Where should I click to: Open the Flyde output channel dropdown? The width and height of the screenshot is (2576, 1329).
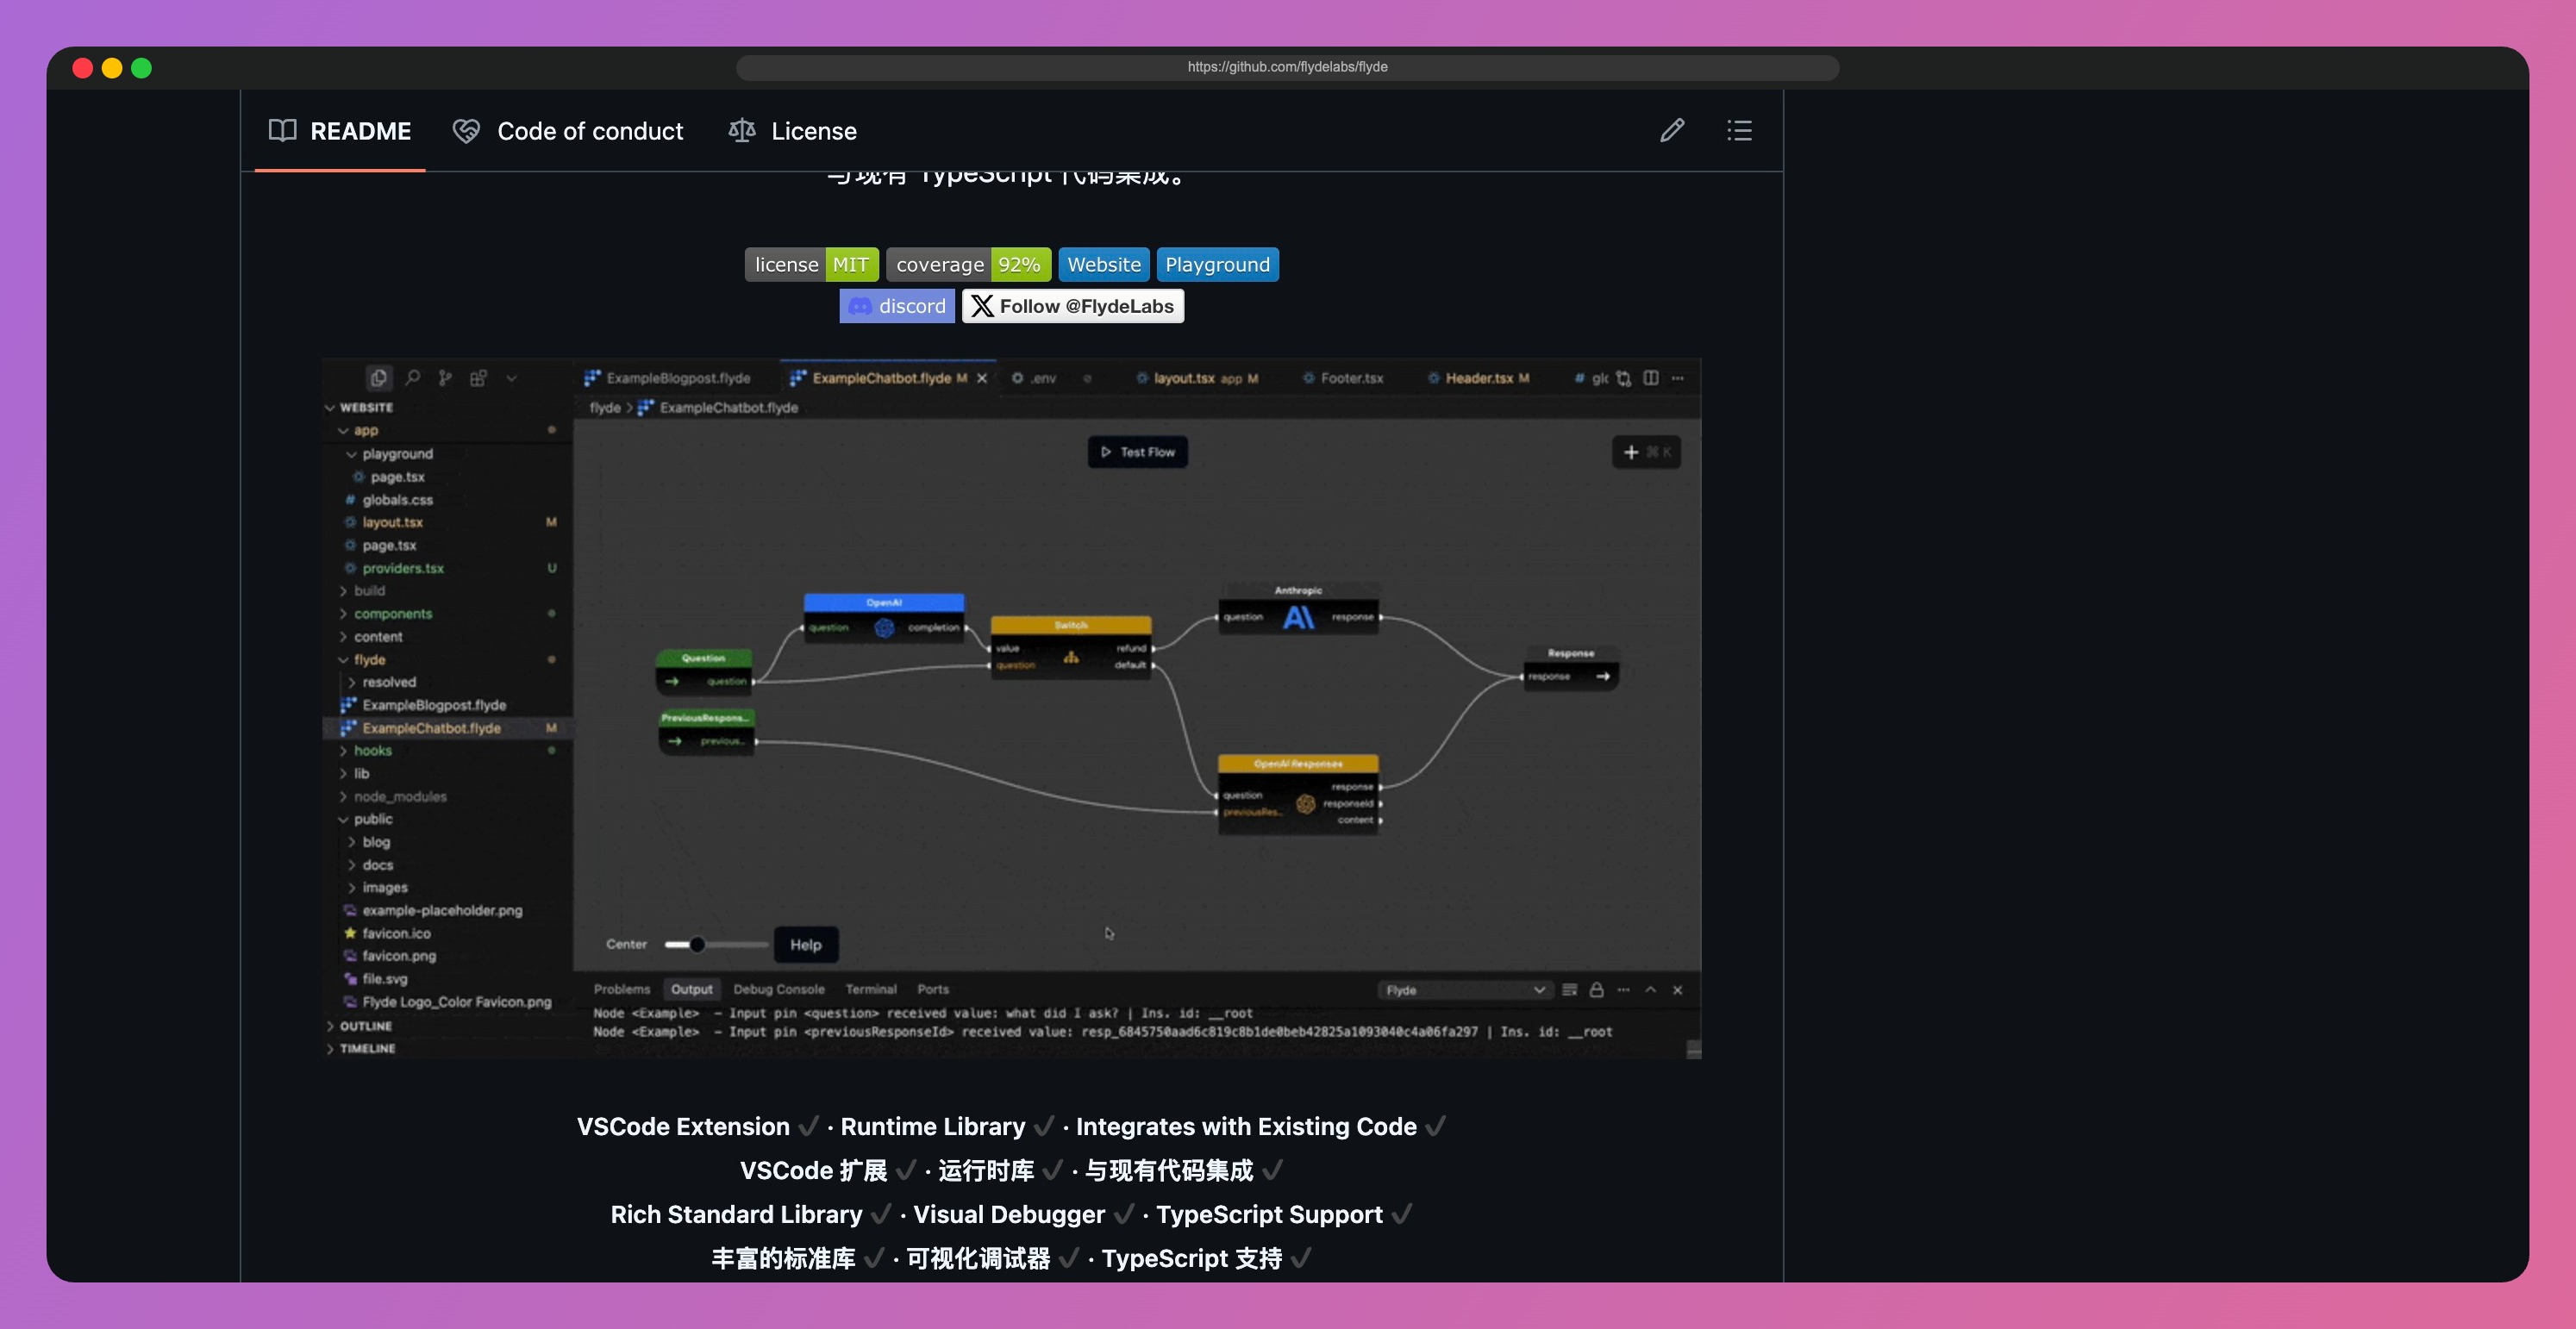[1465, 990]
